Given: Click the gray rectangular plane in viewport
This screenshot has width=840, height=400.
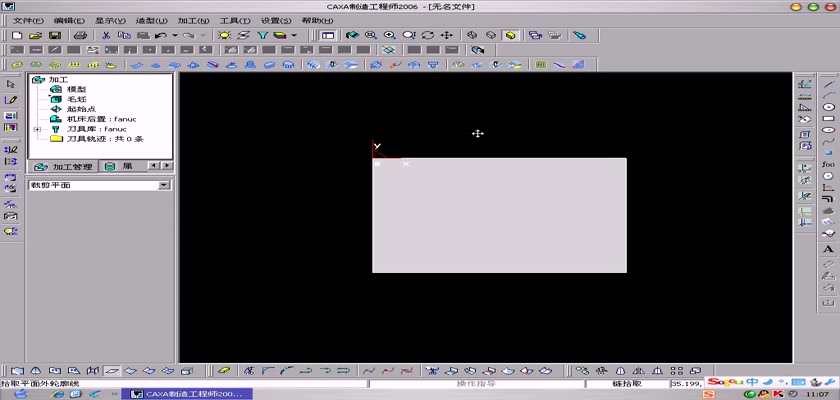Looking at the screenshot, I should [x=499, y=215].
